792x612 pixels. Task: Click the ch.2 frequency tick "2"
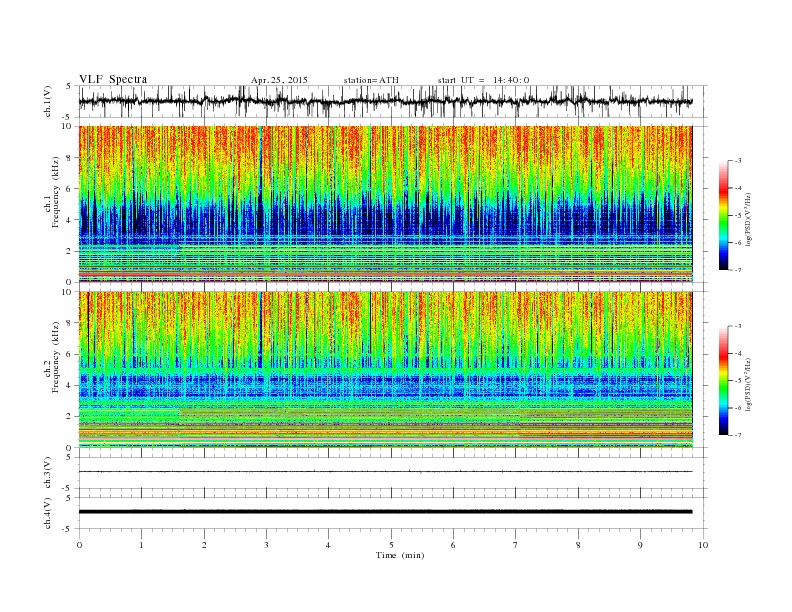point(70,416)
